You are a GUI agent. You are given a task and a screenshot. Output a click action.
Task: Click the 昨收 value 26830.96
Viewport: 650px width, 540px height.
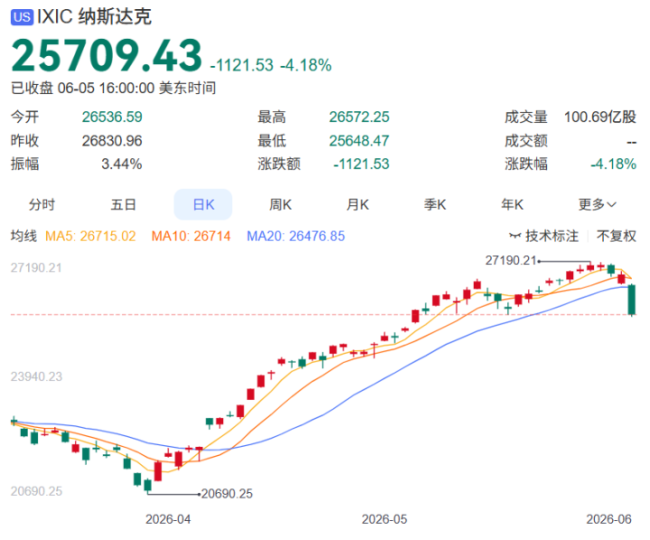coord(112,141)
